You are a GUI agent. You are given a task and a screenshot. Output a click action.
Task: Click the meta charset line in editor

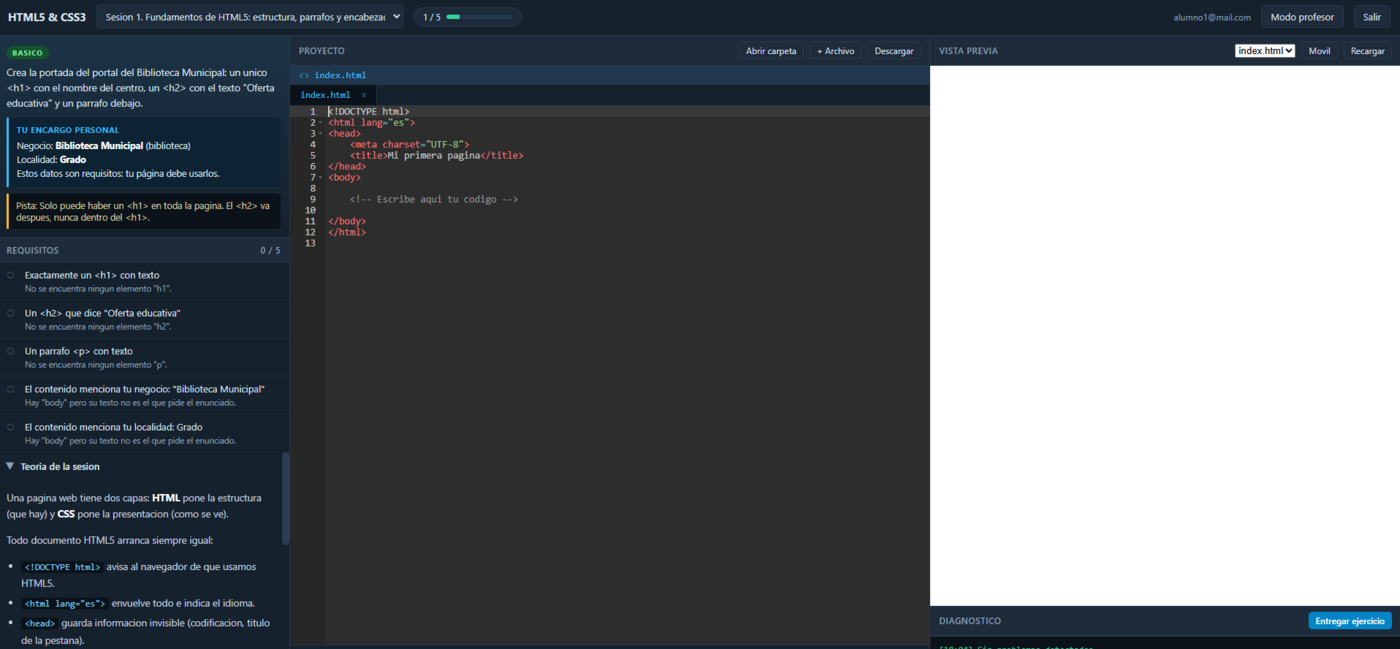(x=409, y=144)
